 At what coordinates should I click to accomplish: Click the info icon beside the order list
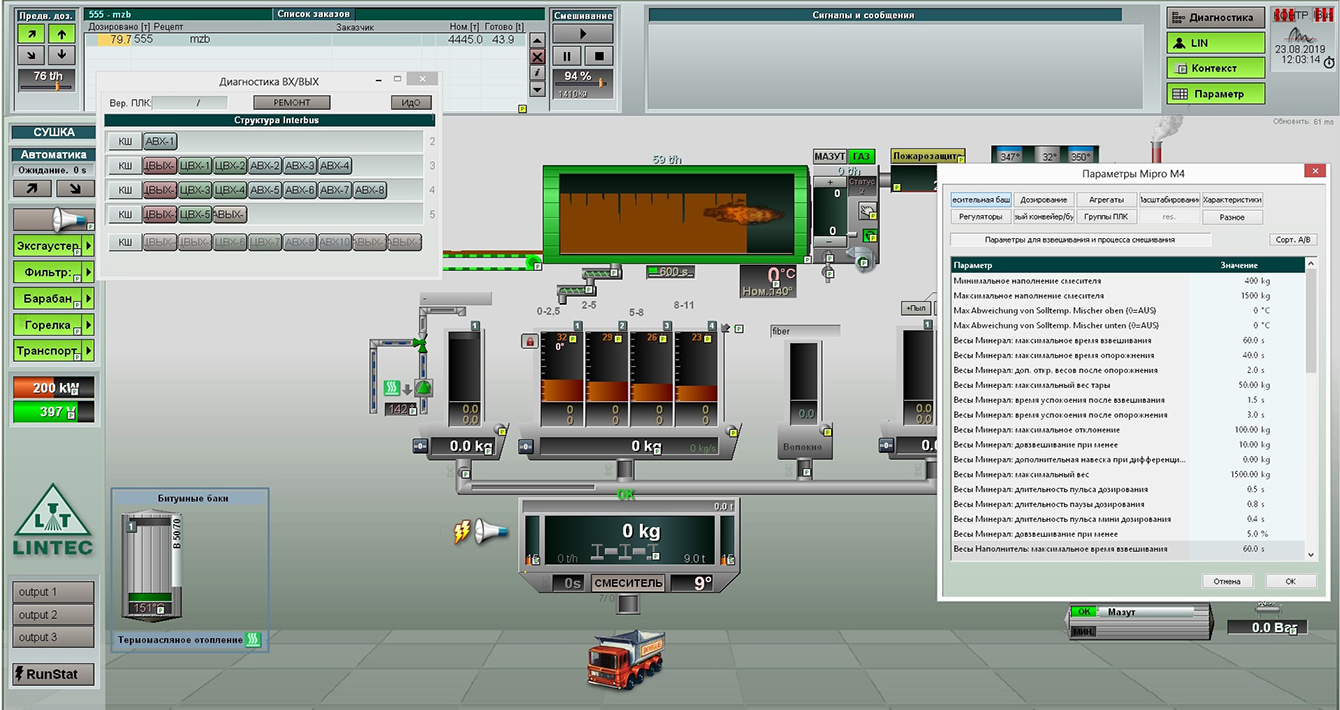coord(537,73)
